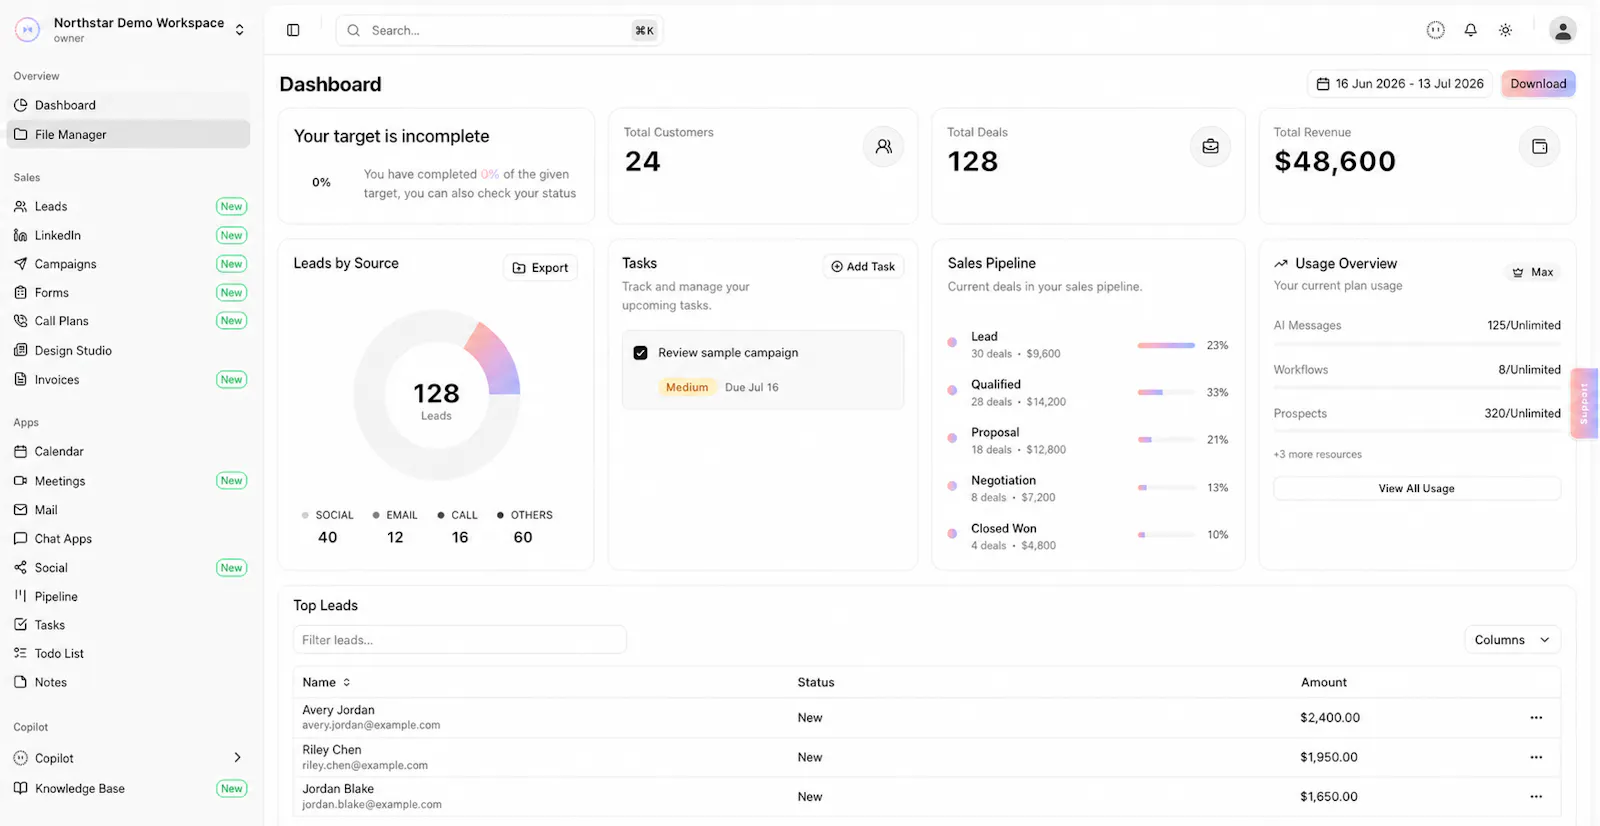The image size is (1600, 826).
Task: Click the Amount column header
Action: pyautogui.click(x=1324, y=682)
